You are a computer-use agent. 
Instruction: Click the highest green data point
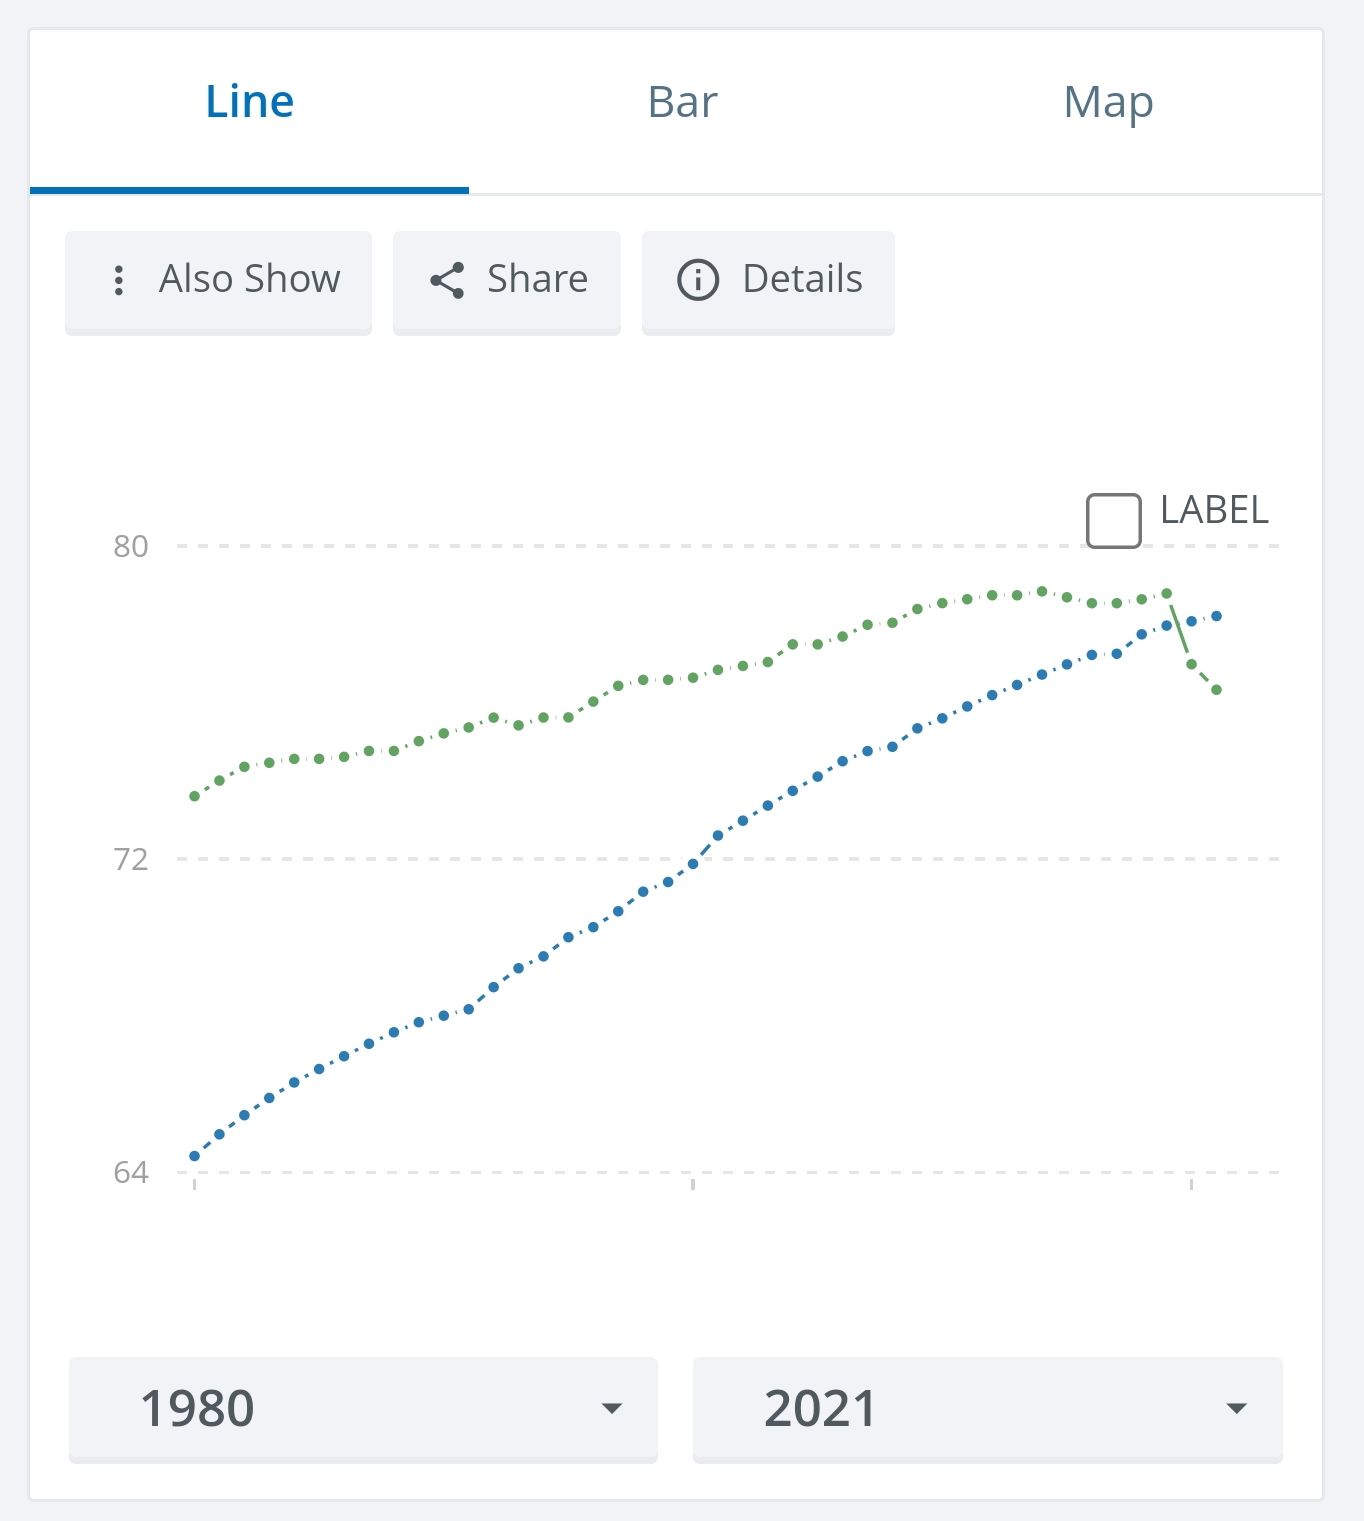pos(1042,591)
